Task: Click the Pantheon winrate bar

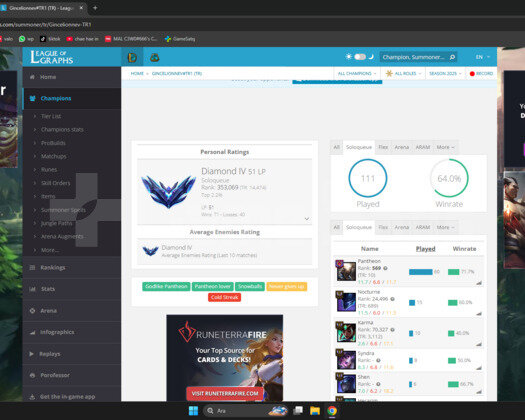Action: (453, 272)
